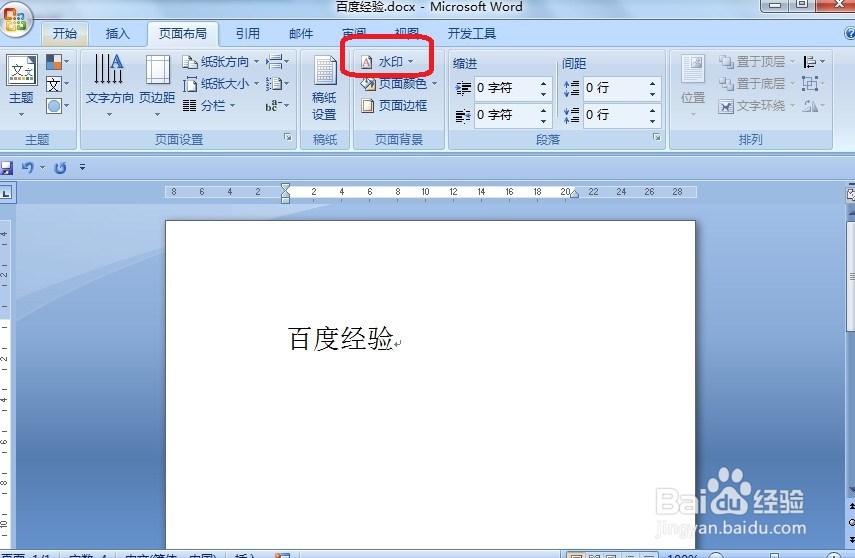Open the 文字环绕 text wrapping menu
The image size is (855, 558).
coord(756,106)
